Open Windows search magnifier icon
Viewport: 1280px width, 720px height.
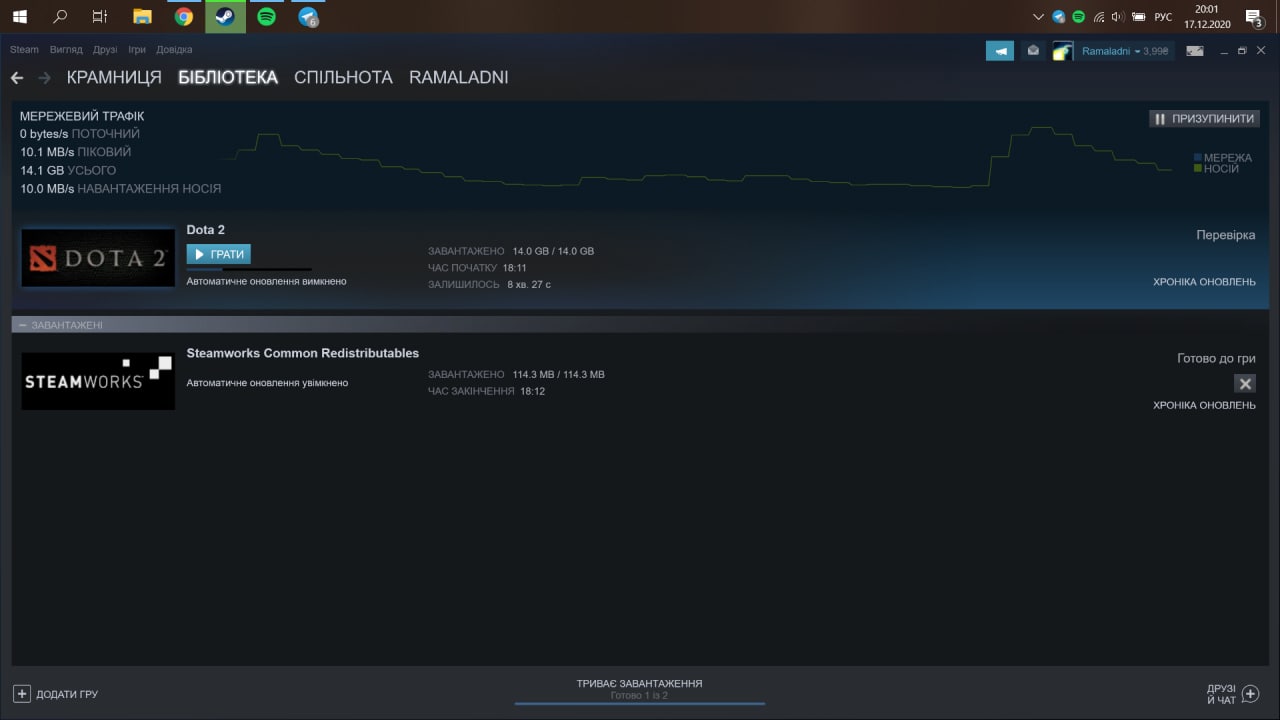click(60, 17)
